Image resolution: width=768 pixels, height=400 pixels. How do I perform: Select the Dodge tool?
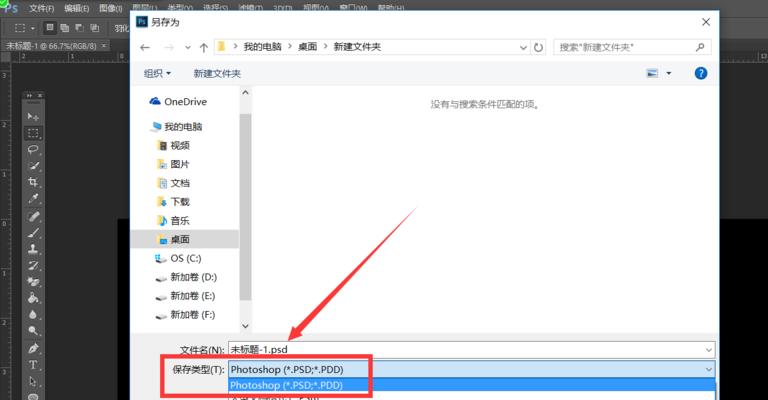(33, 331)
